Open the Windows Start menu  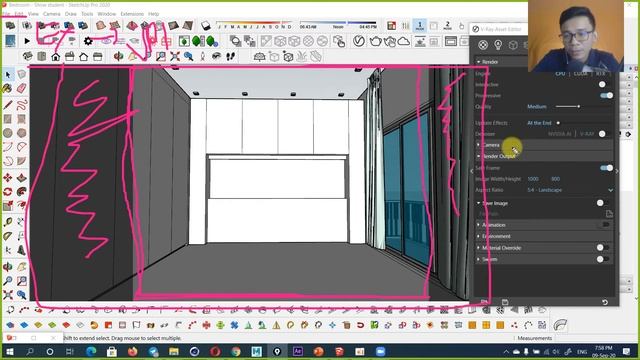pos(9,351)
